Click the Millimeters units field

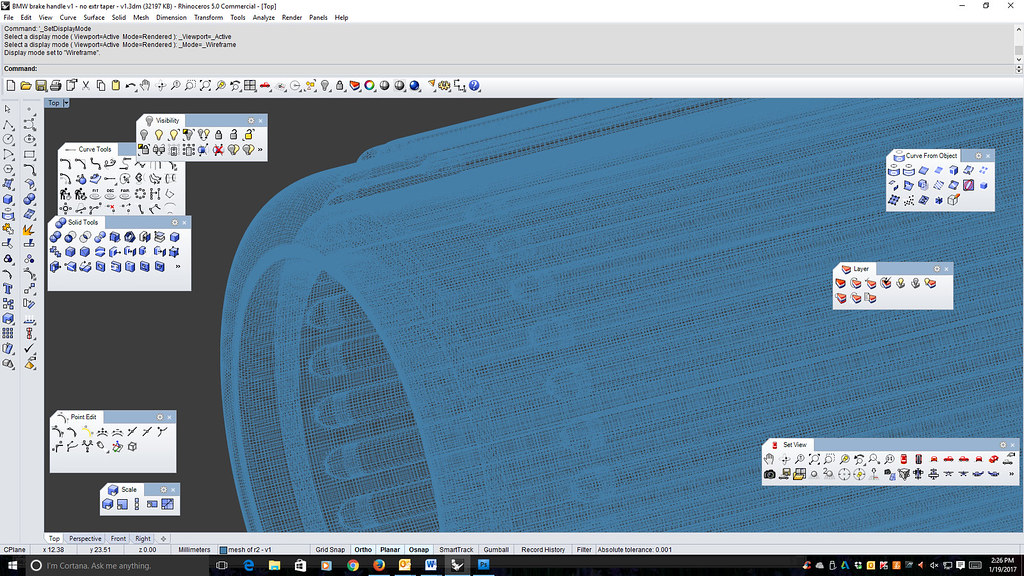pos(194,549)
